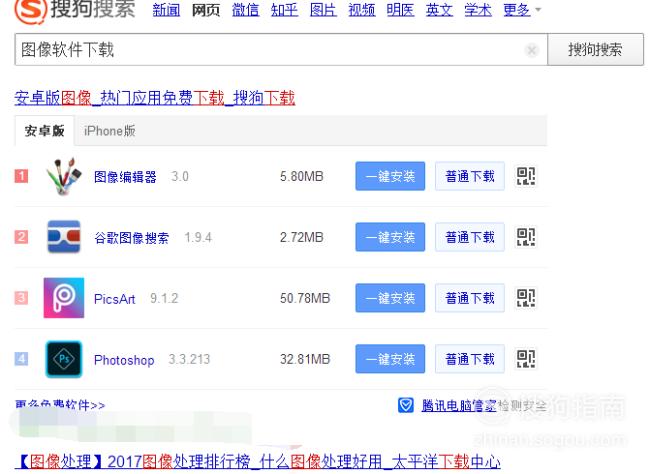This screenshot has height=474, width=650.
Task: Click version 3.0 beside 图像编辑器
Action: coord(180,176)
